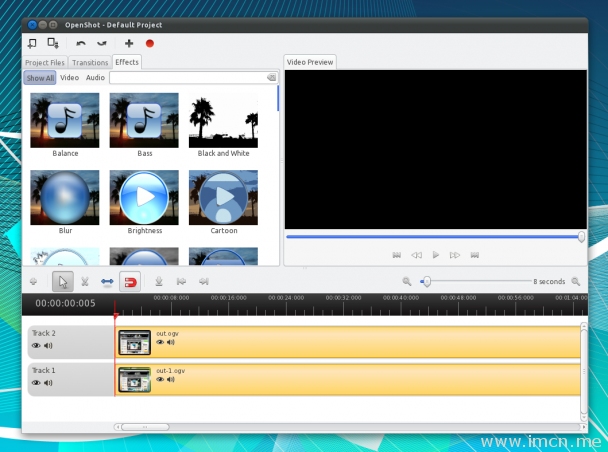Viewport: 608px width, 452px height.
Task: Toggle the magnet snapping tool
Action: (x=130, y=282)
